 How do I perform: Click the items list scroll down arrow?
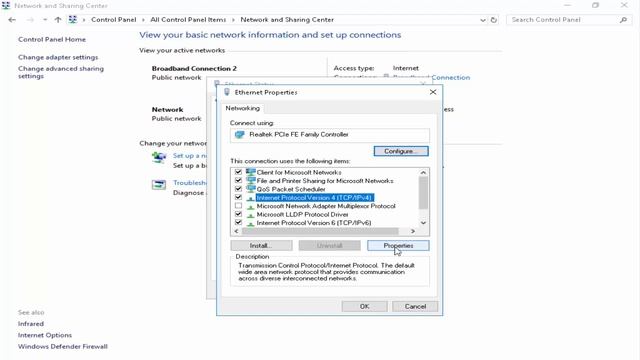pos(423,223)
